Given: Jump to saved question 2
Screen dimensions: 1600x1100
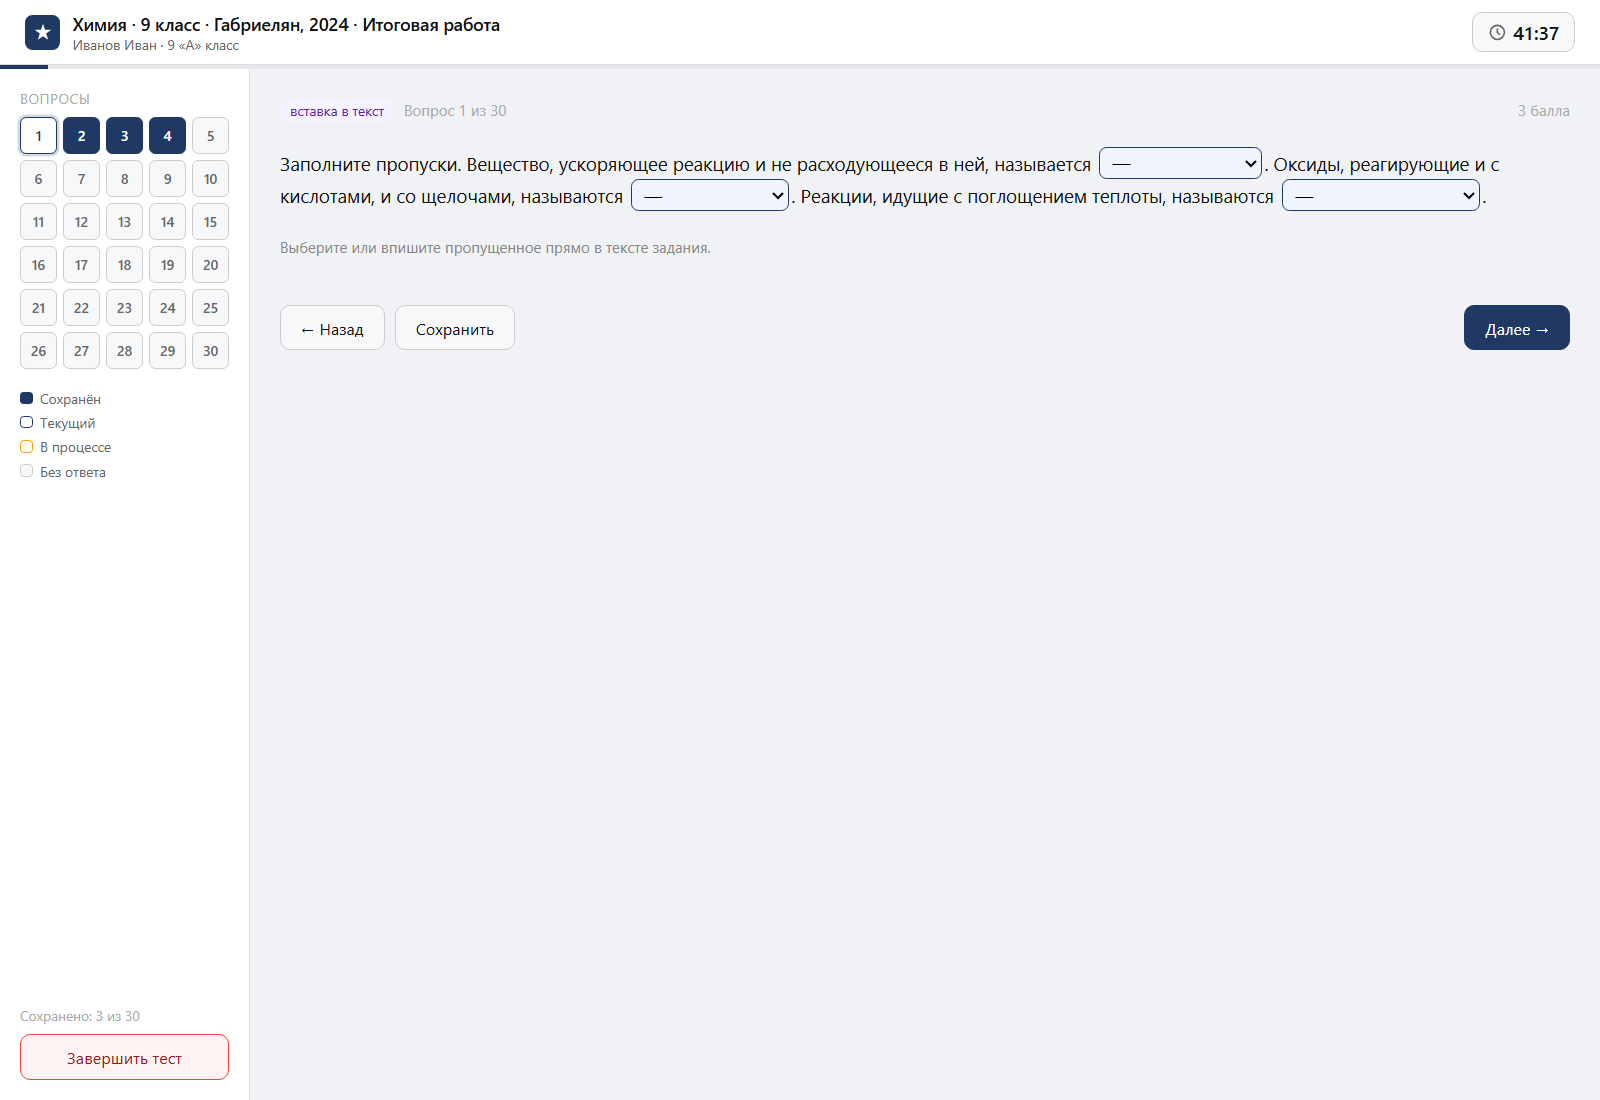Looking at the screenshot, I should pos(81,136).
